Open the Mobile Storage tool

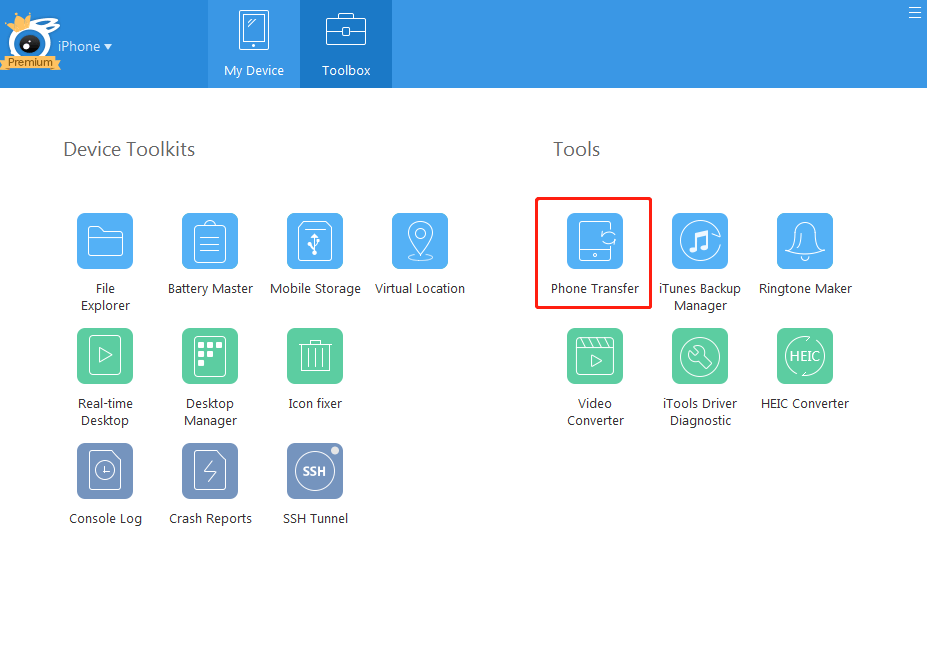point(315,241)
